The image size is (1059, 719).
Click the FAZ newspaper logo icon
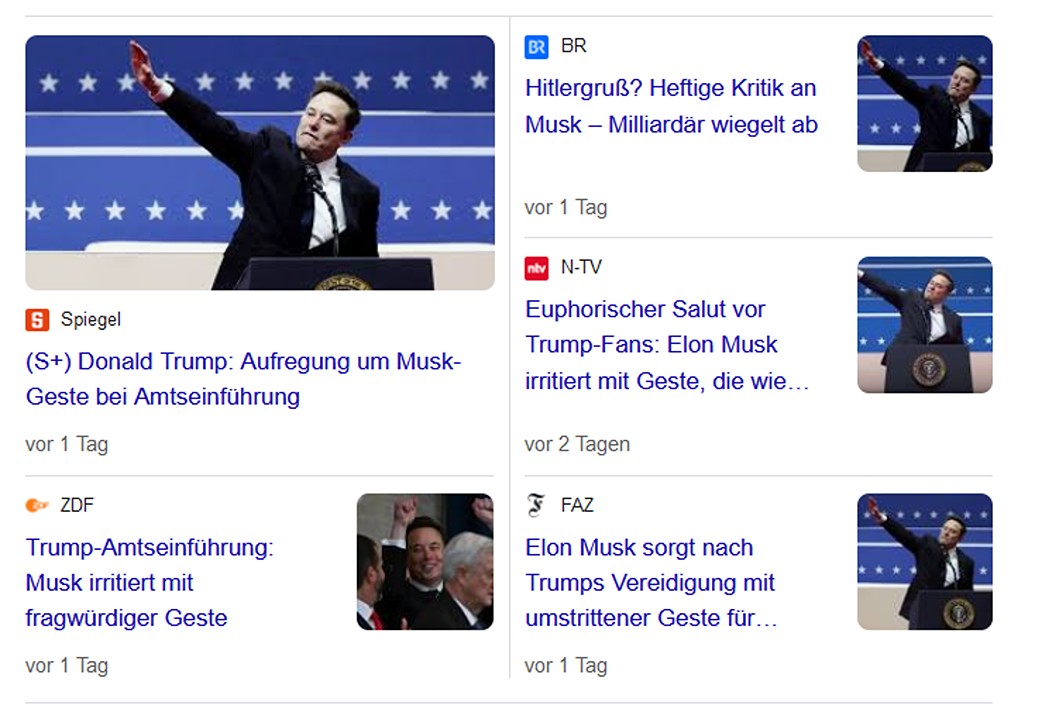[x=537, y=506]
